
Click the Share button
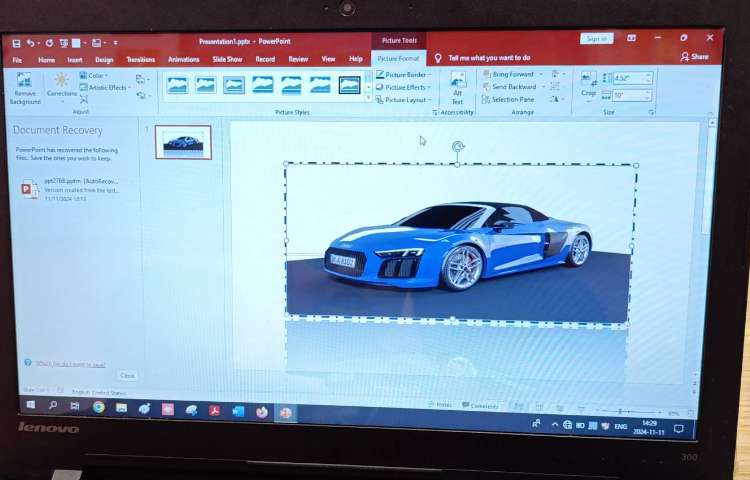click(x=694, y=57)
